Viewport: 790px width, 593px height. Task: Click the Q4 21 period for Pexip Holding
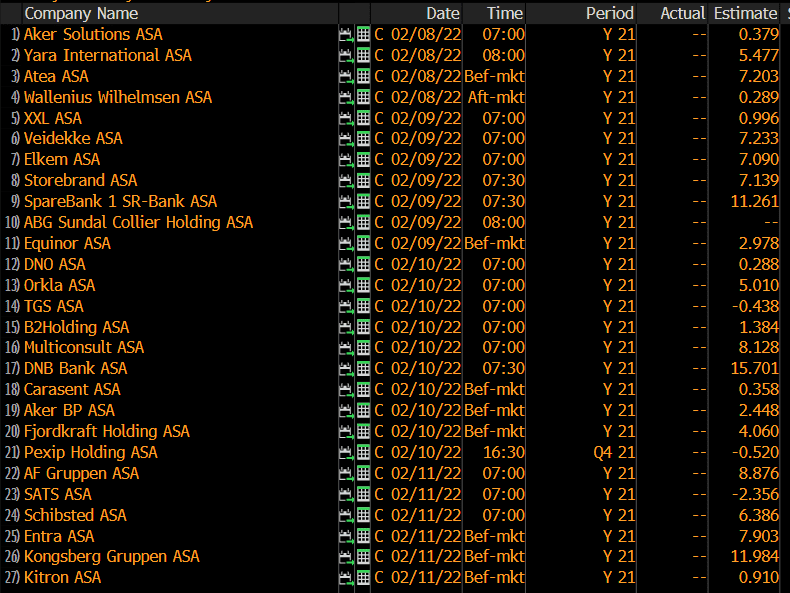[614, 453]
